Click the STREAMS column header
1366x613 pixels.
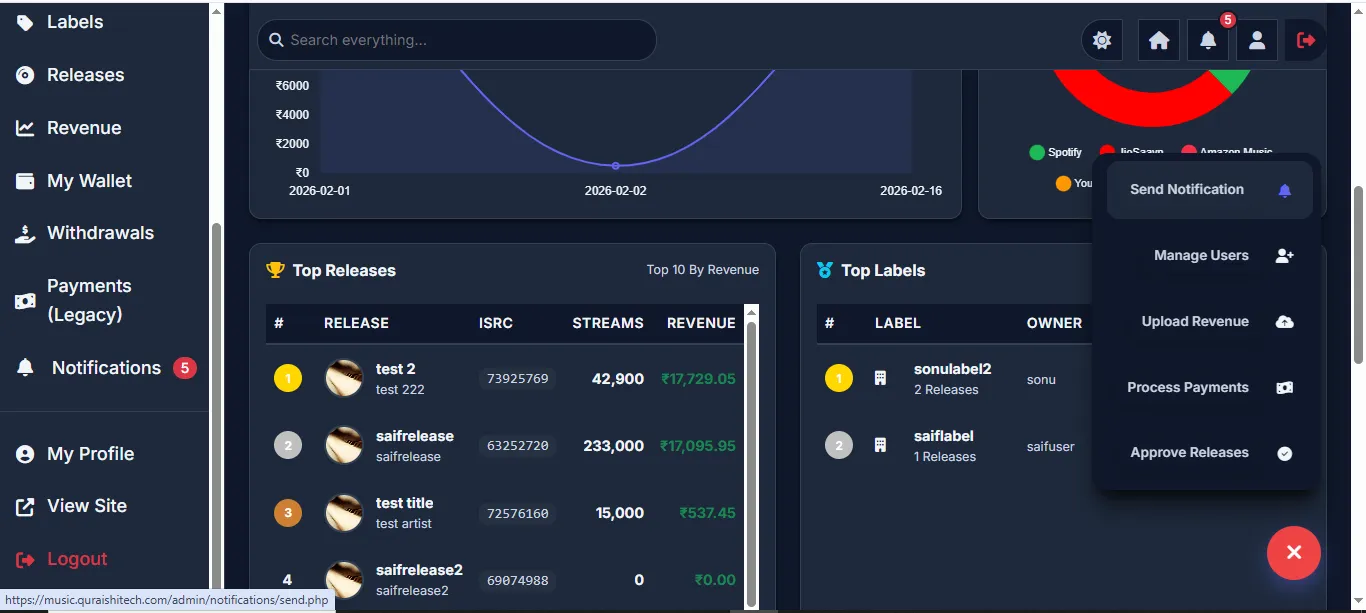(608, 323)
